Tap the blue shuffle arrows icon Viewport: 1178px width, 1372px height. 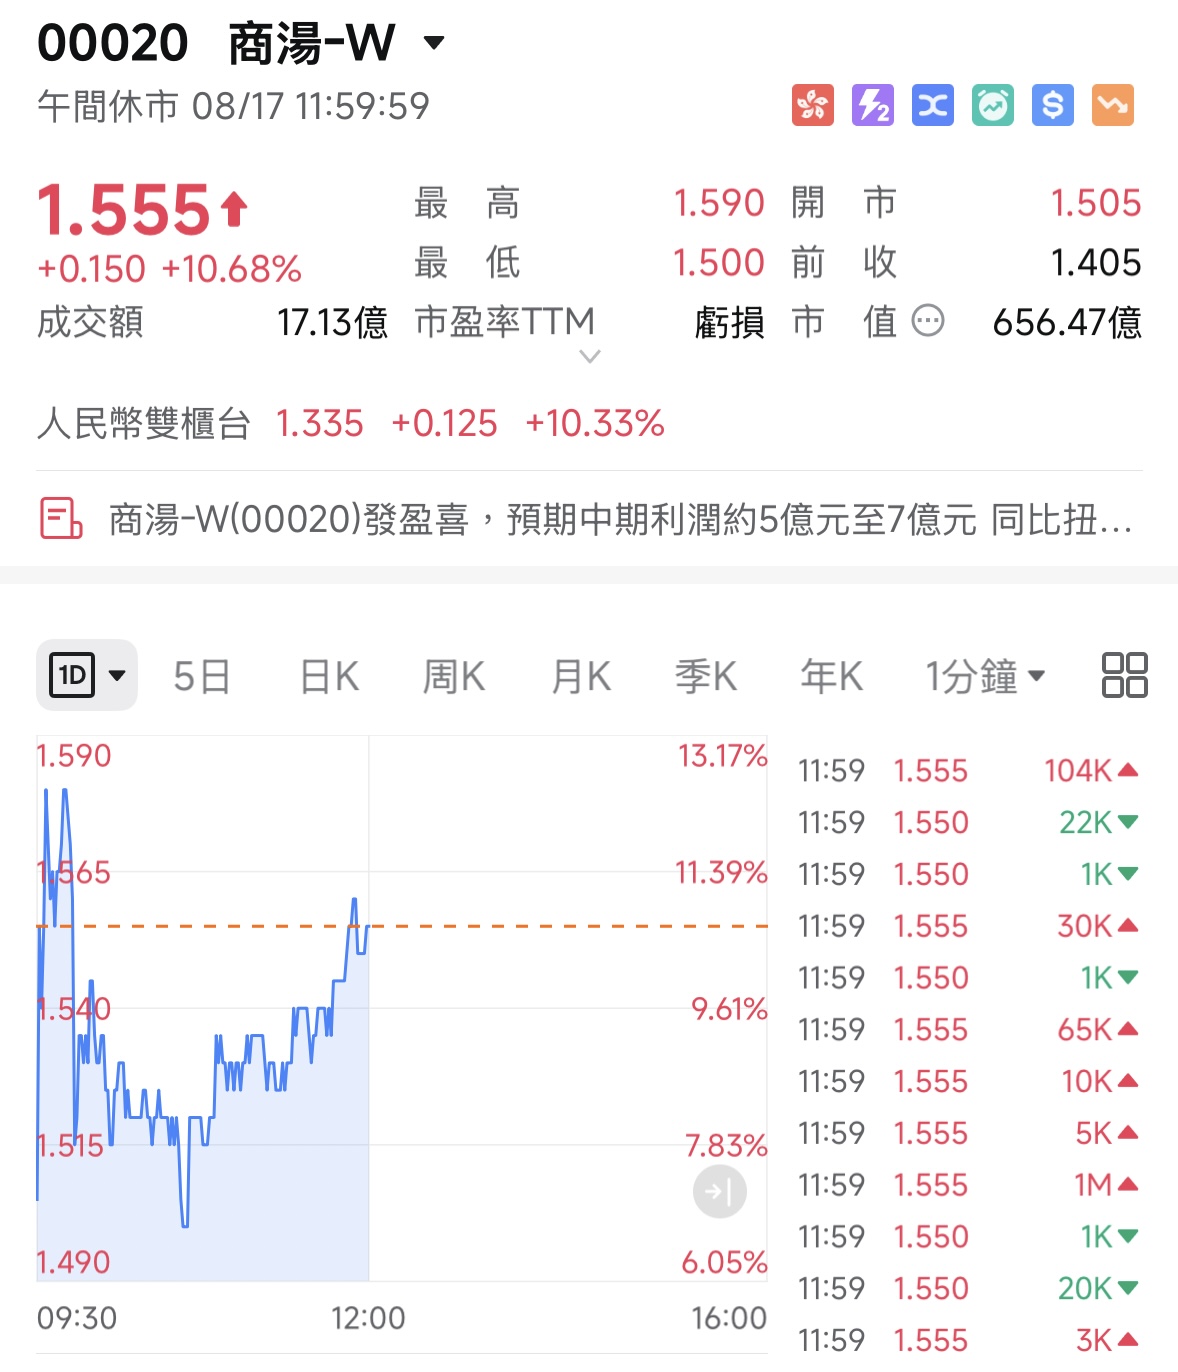(933, 105)
